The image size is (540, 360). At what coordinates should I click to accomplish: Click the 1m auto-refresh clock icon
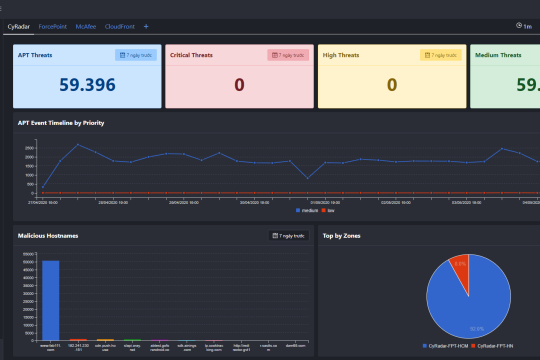tap(519, 25)
